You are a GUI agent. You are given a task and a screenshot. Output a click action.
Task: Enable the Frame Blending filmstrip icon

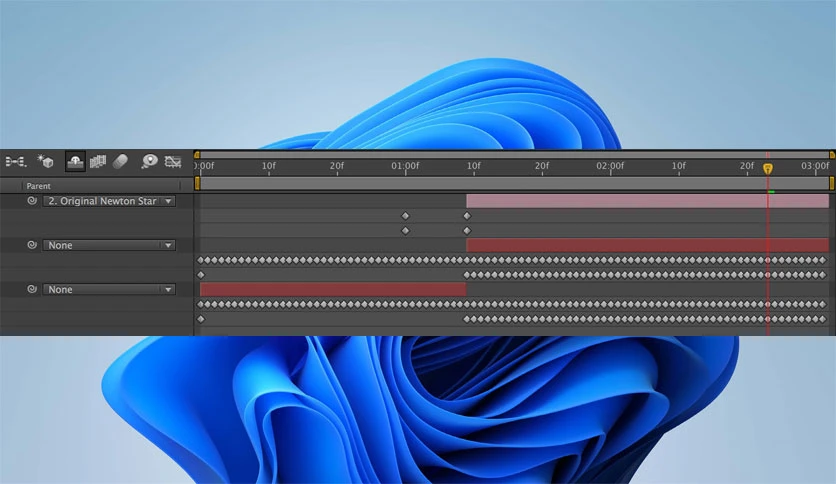point(98,161)
